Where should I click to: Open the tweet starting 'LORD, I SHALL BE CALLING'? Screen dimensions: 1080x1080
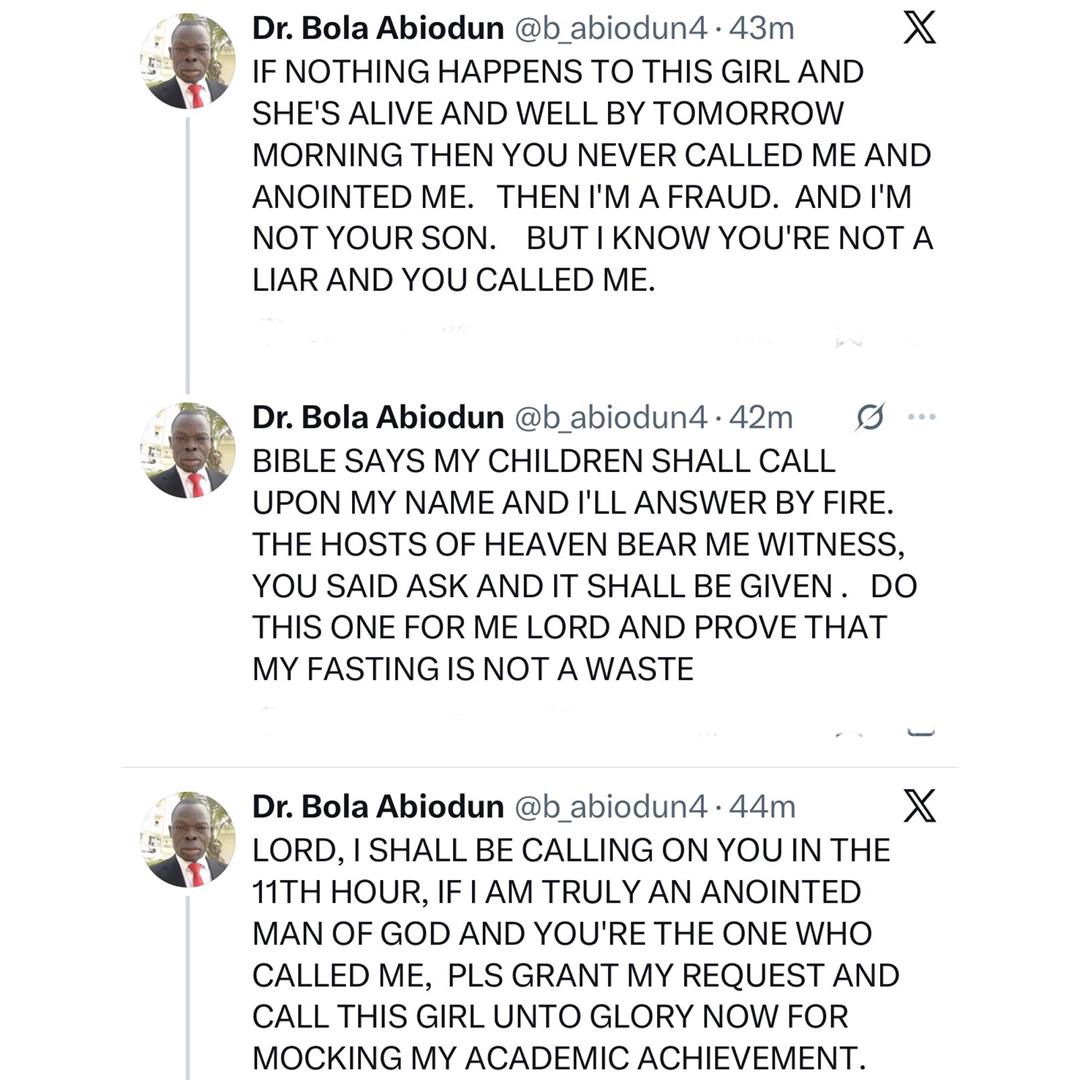point(575,955)
